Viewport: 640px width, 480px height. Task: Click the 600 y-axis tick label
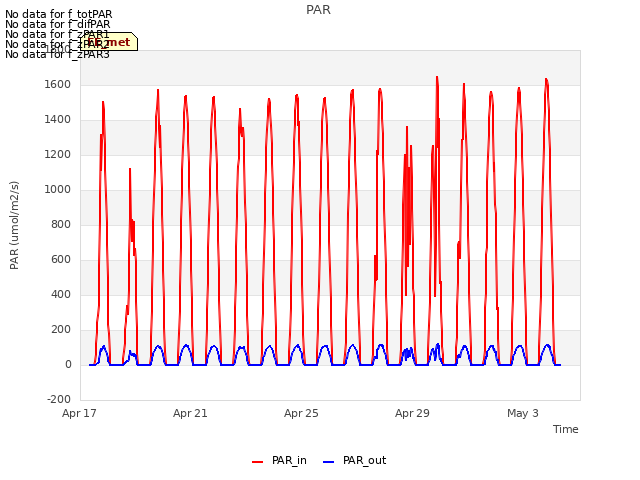(61, 260)
